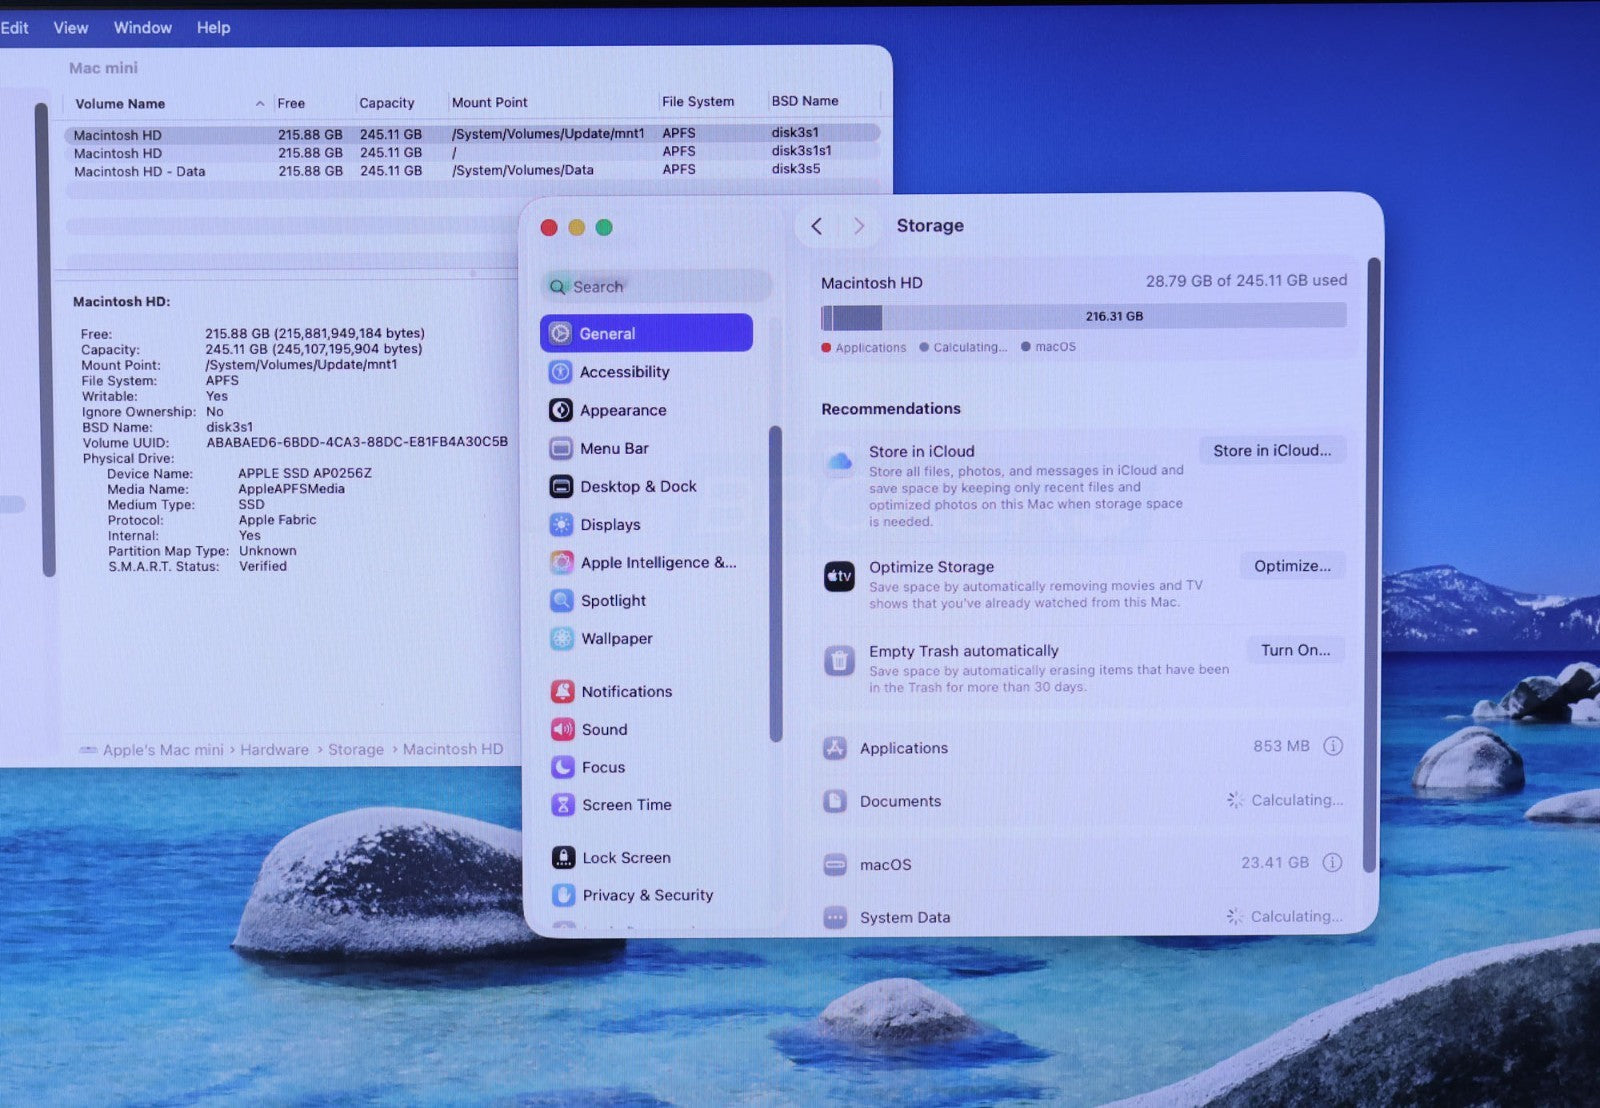Show info for macOS storage
Screen dimensions: 1600x1108
[x=1332, y=863]
